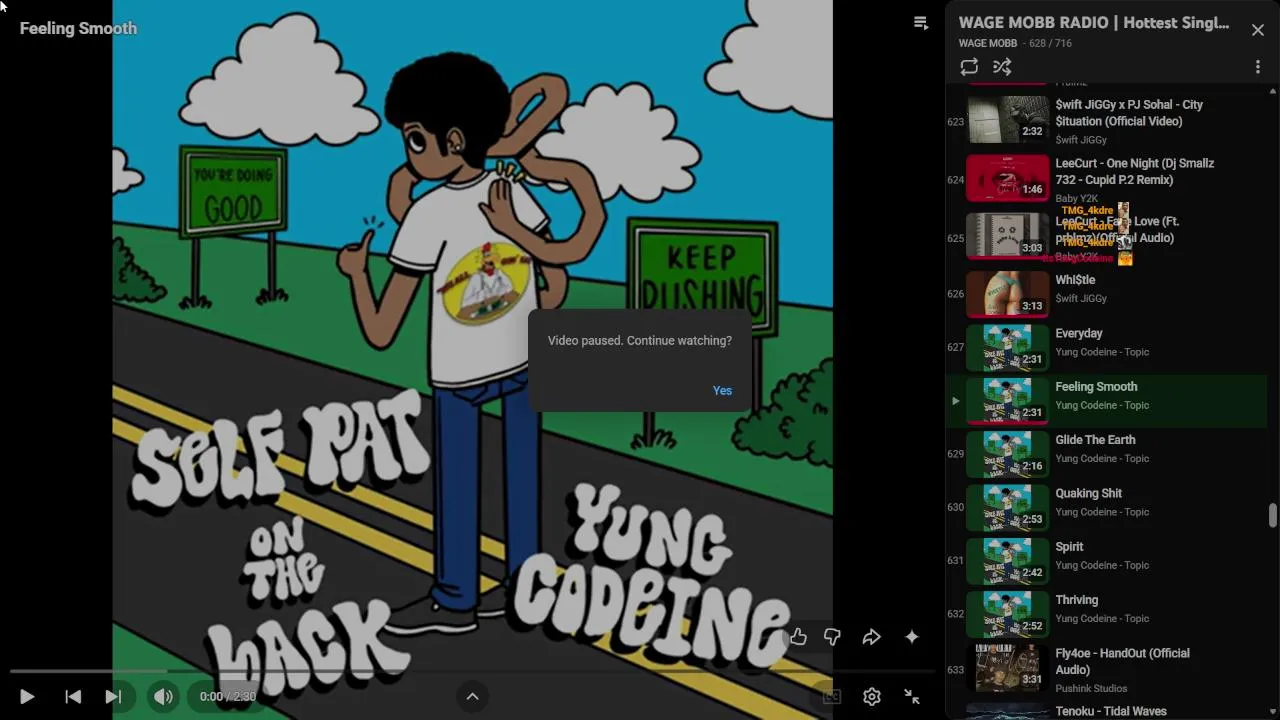Open WAGE MOBB channel link
This screenshot has height=720, width=1280.
(988, 43)
